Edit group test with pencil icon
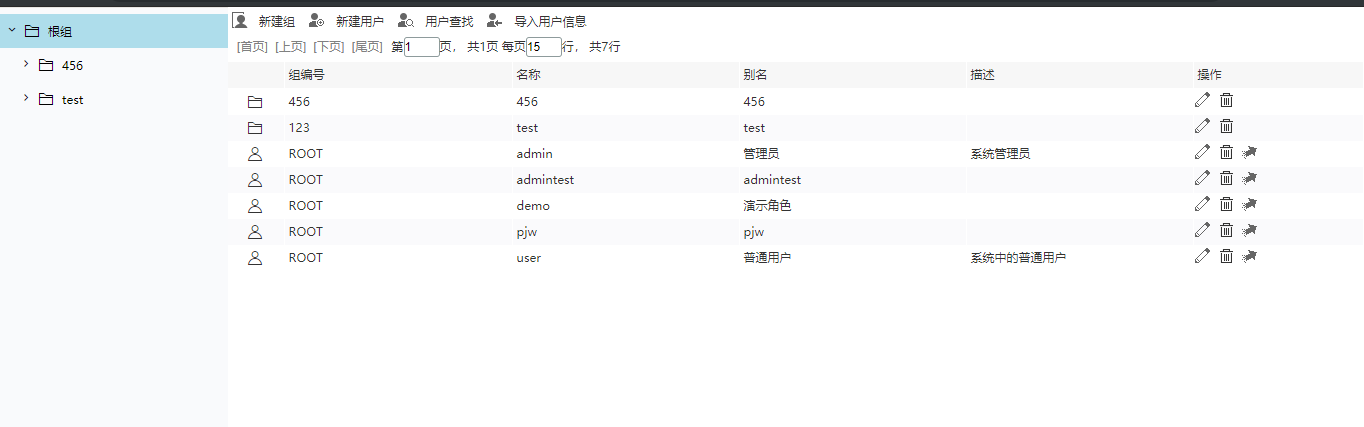Viewport: 1364px width, 427px height. pos(1202,126)
